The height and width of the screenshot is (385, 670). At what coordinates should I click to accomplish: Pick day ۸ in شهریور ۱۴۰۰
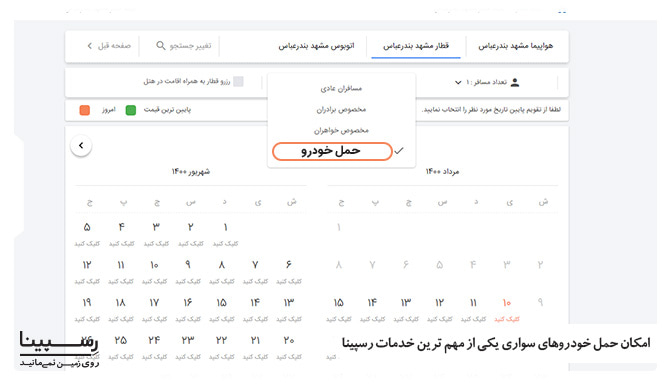221,271
